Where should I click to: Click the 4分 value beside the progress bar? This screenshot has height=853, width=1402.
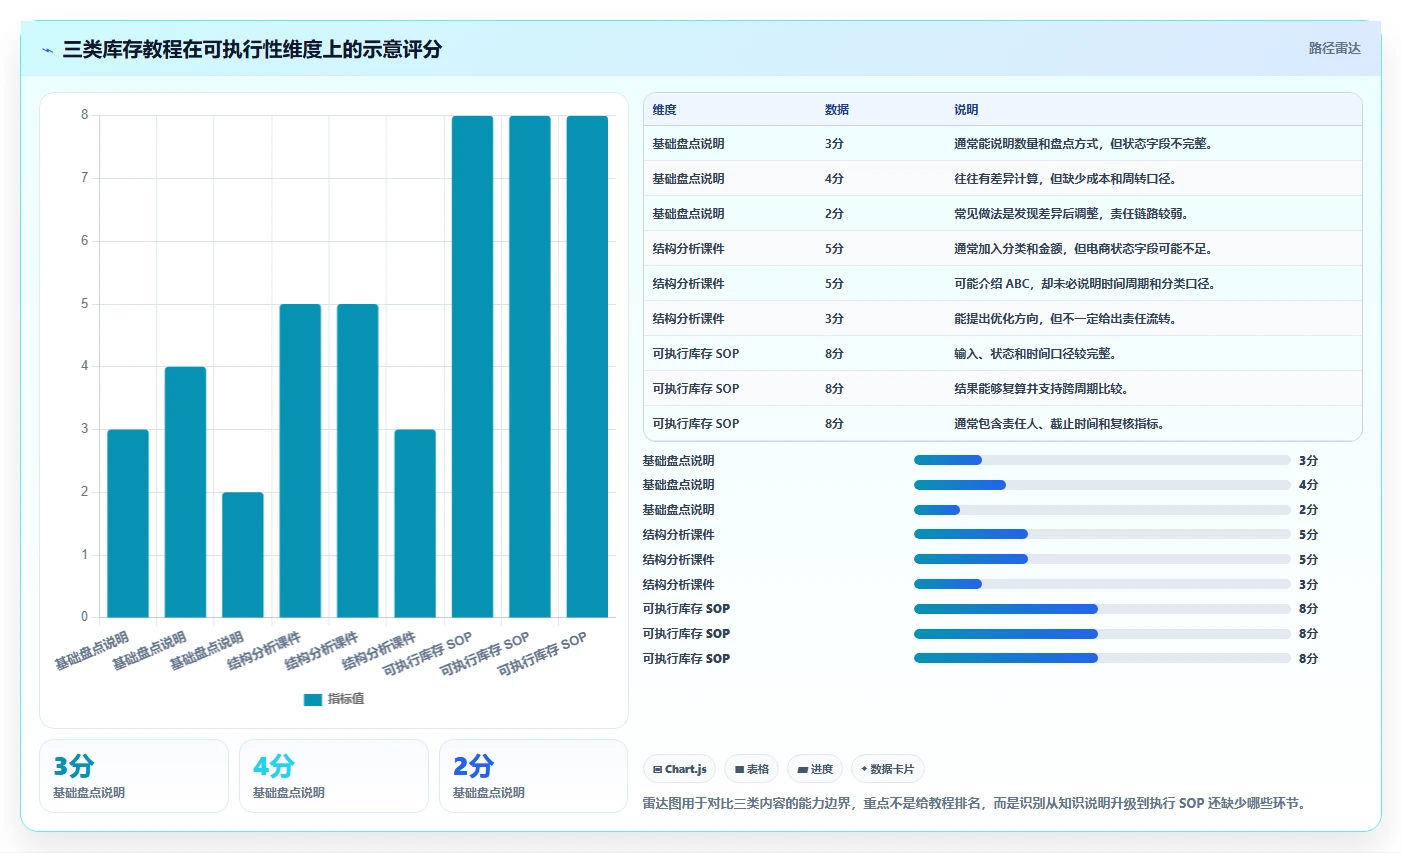pos(1308,485)
